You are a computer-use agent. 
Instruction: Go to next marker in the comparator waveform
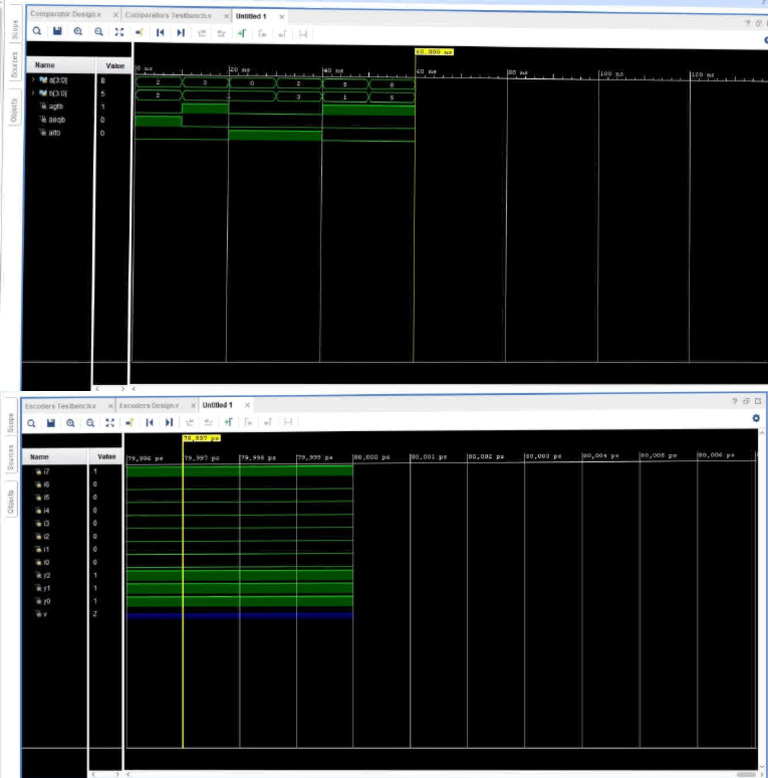(282, 34)
